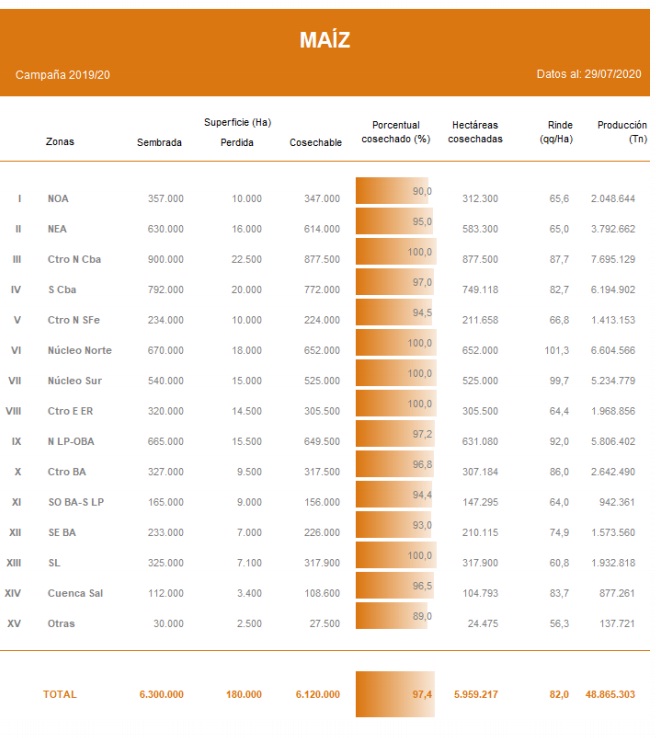Click the TOTAL row label
656x738 pixels.
point(59,694)
